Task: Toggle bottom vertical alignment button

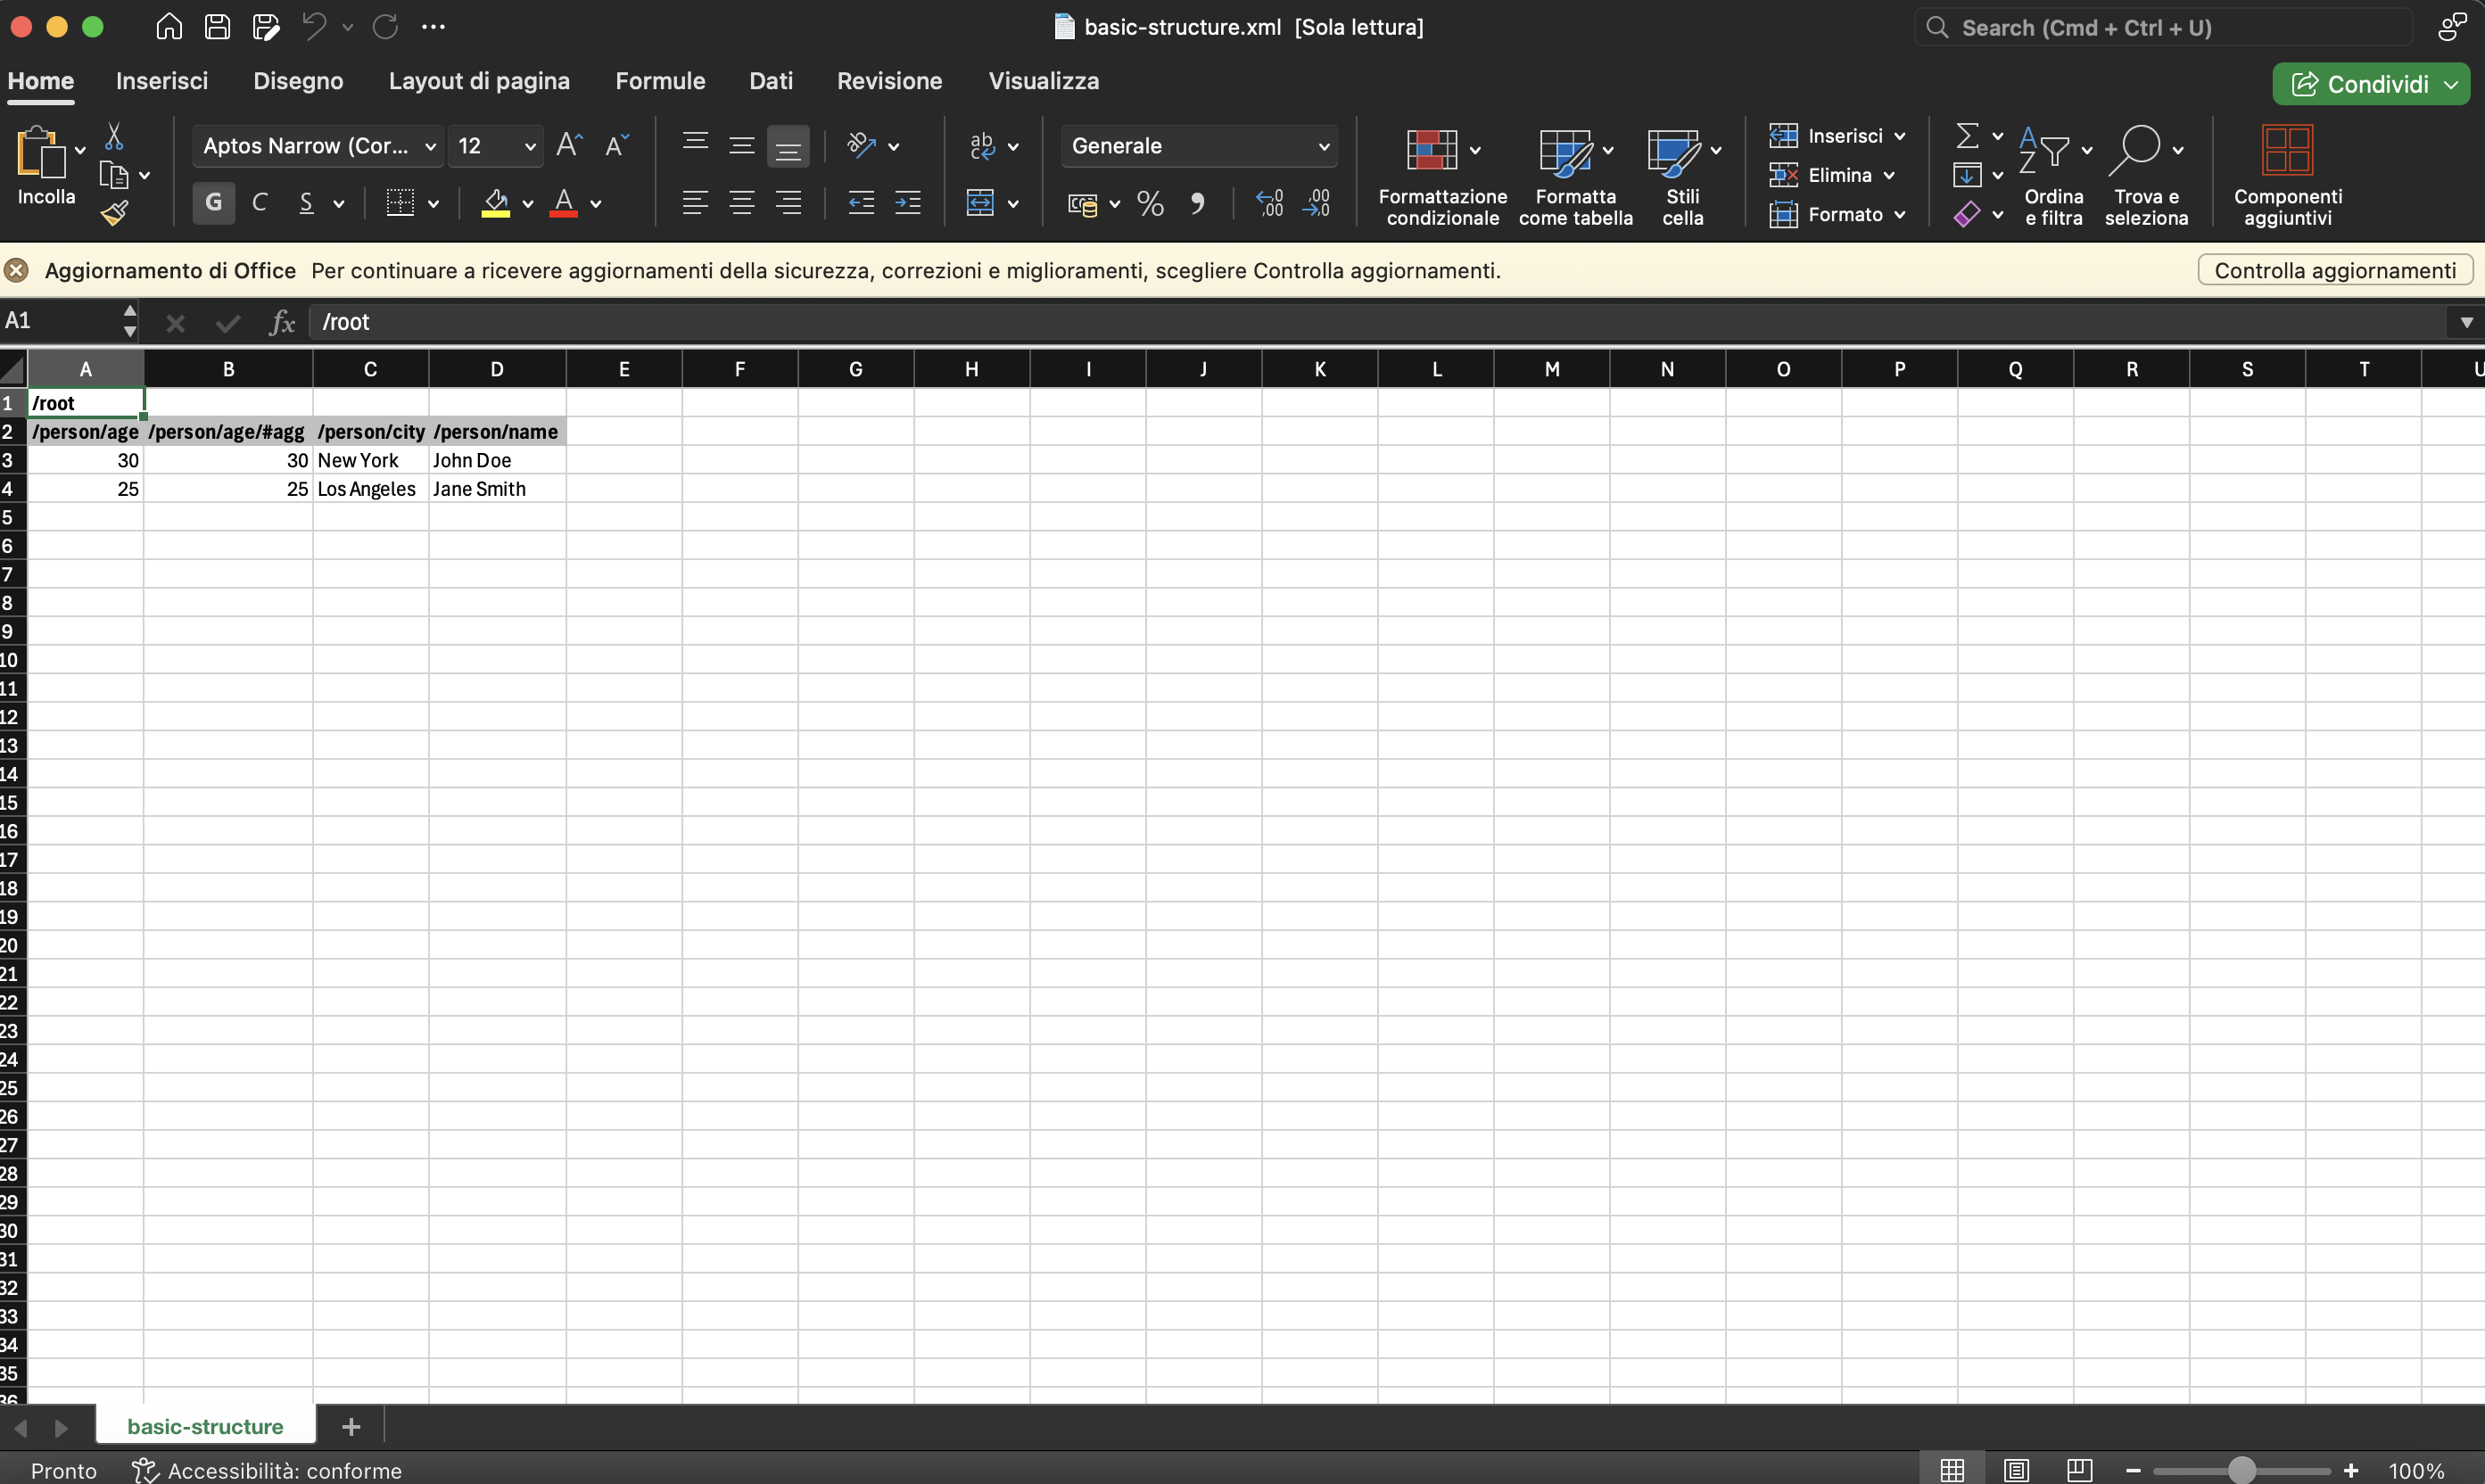Action: [788, 146]
